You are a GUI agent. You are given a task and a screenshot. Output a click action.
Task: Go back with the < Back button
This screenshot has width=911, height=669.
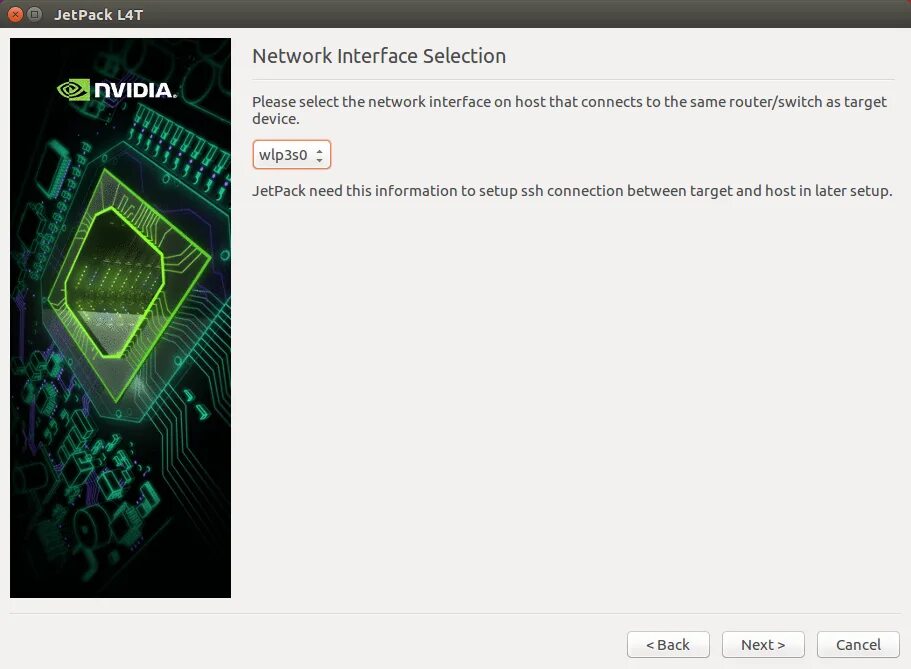point(668,645)
